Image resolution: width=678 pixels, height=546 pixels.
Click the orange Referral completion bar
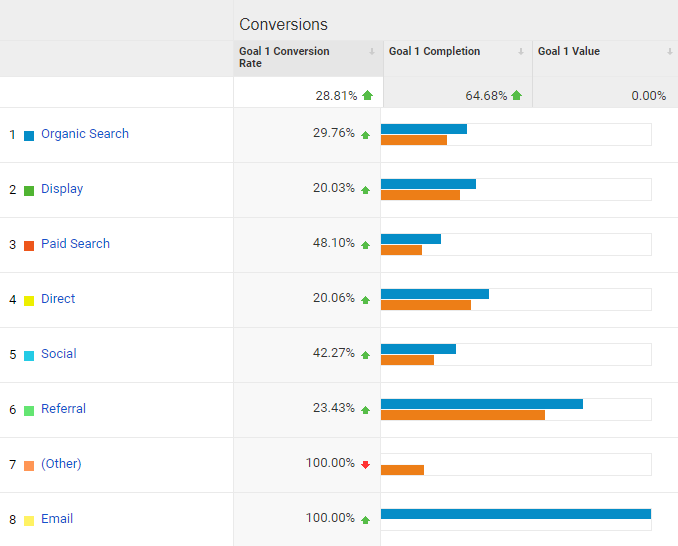[x=463, y=415]
